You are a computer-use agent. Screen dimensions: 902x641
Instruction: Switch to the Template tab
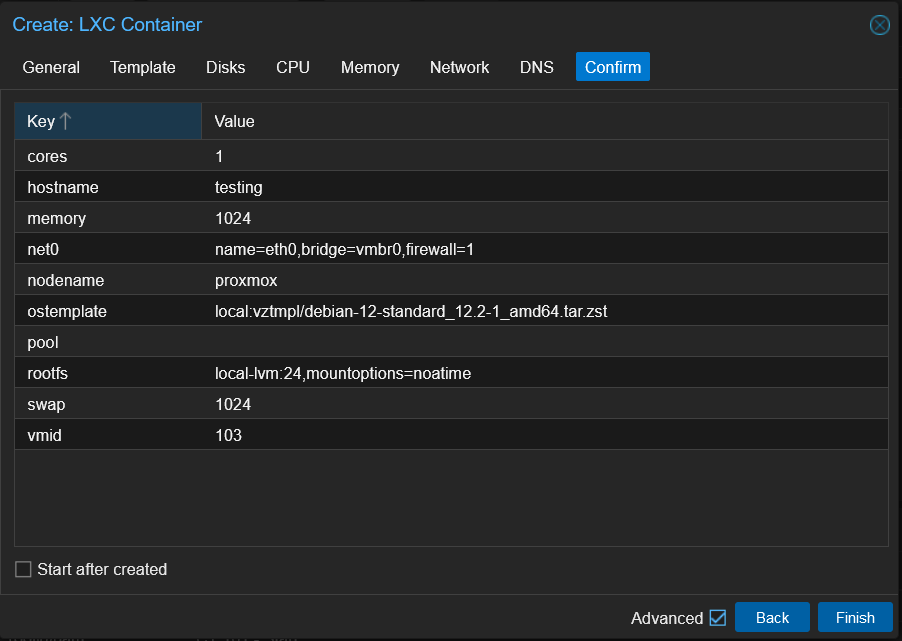tap(142, 67)
